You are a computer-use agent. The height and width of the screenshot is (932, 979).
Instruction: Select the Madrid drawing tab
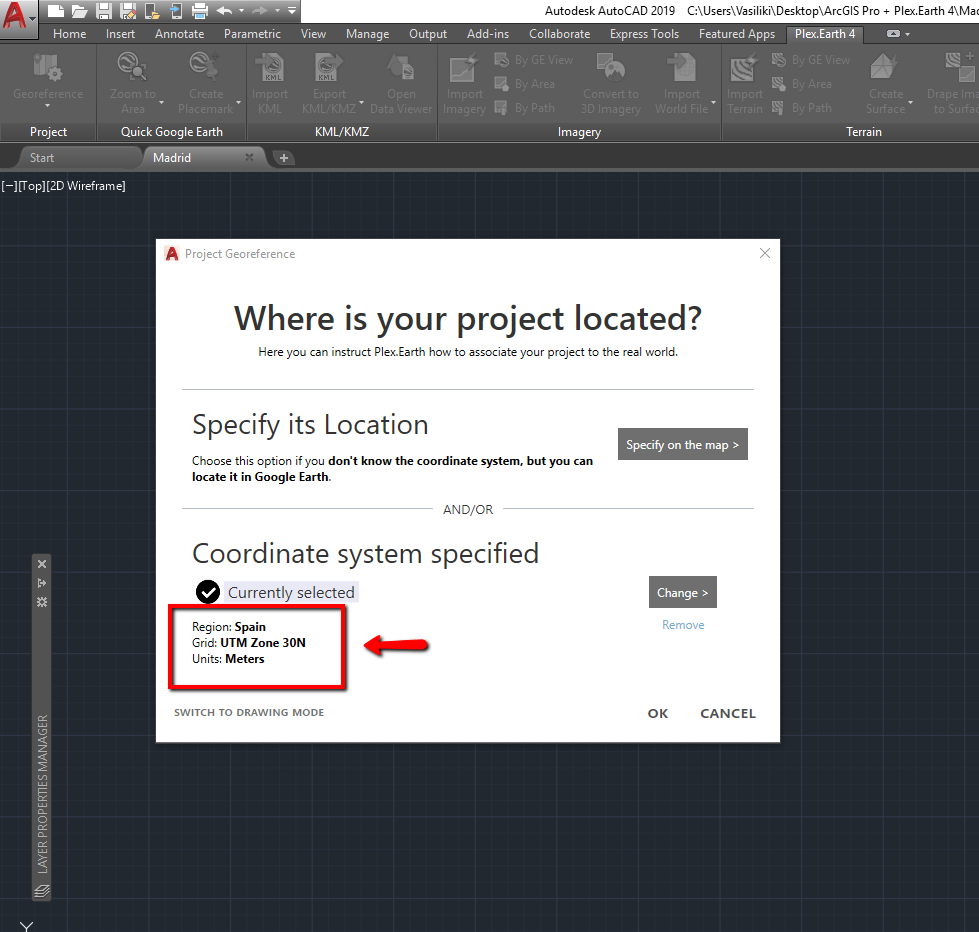172,158
